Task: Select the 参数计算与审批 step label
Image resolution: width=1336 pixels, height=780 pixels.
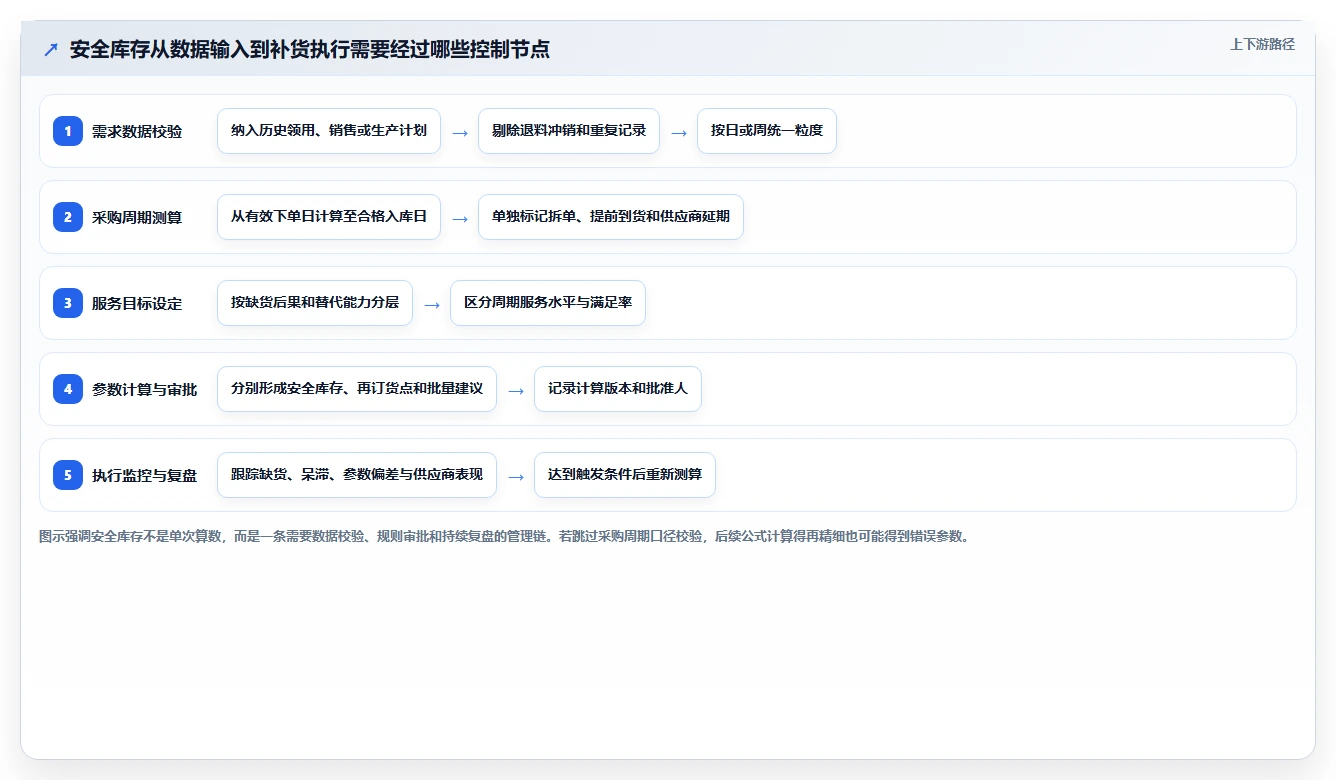Action: [x=145, y=389]
